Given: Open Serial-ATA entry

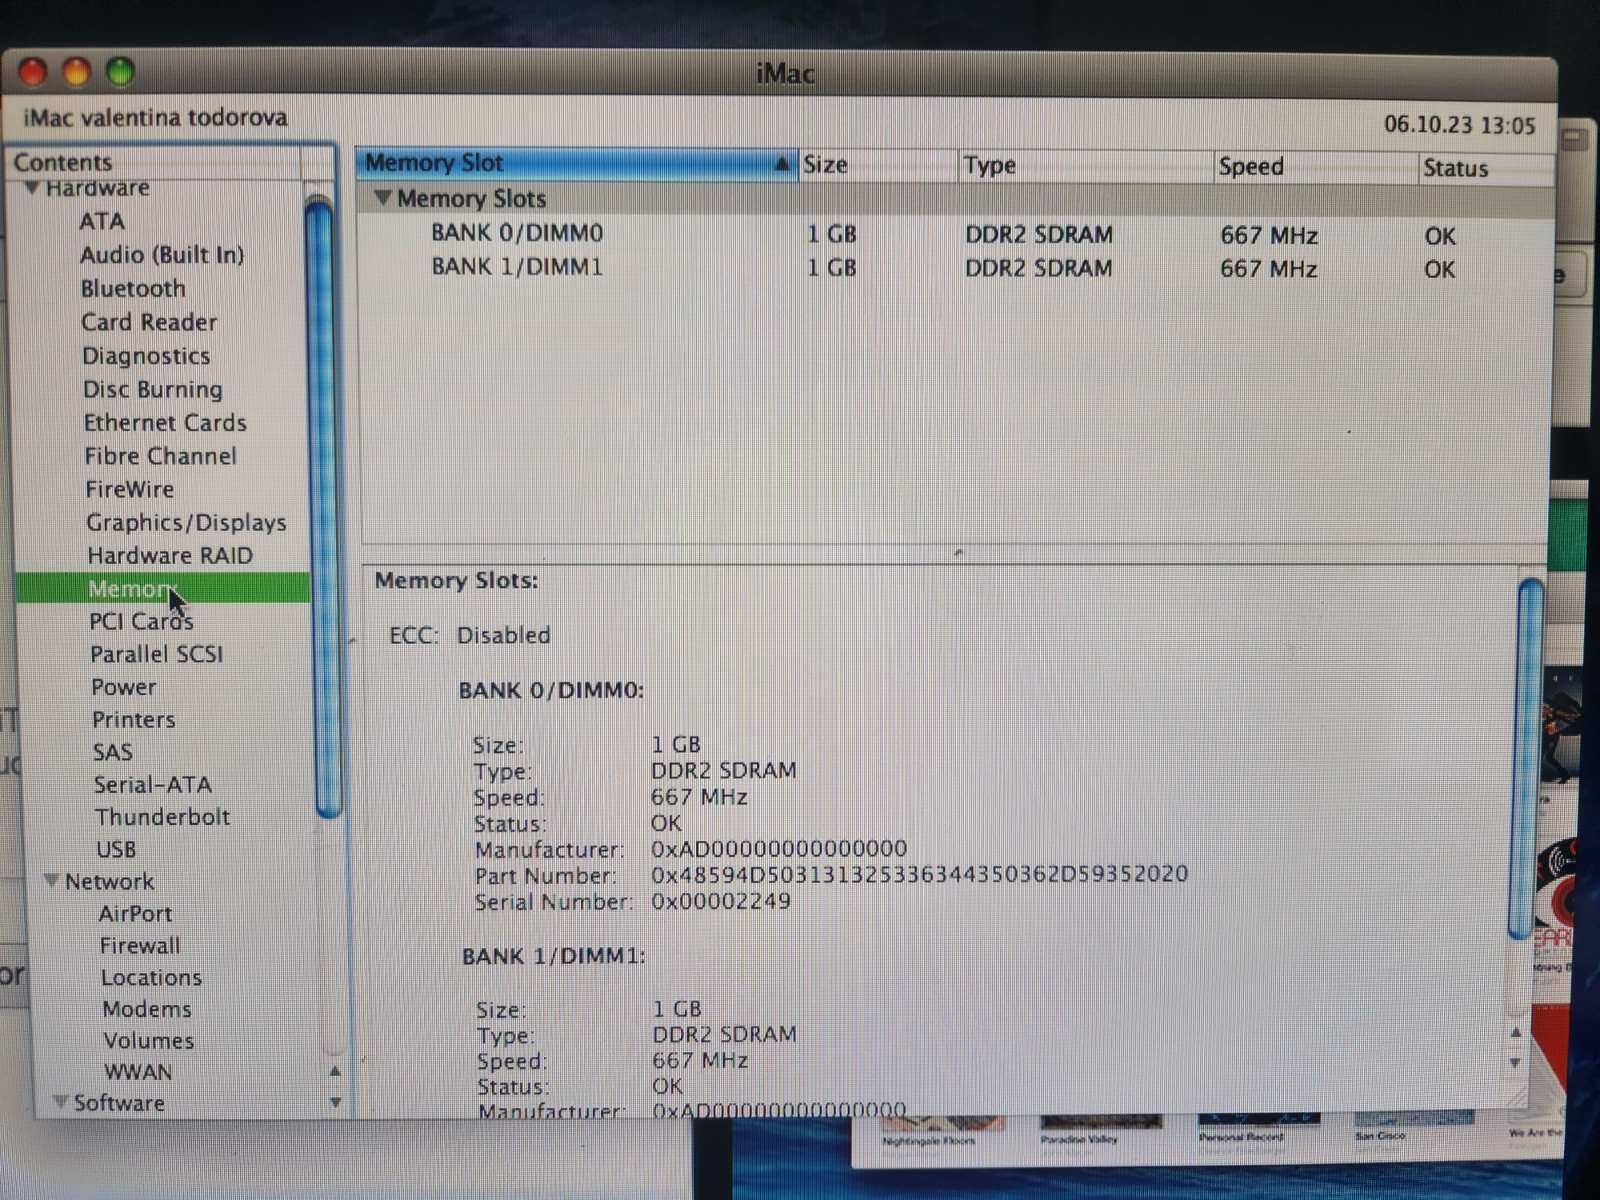Looking at the screenshot, I should coord(153,784).
